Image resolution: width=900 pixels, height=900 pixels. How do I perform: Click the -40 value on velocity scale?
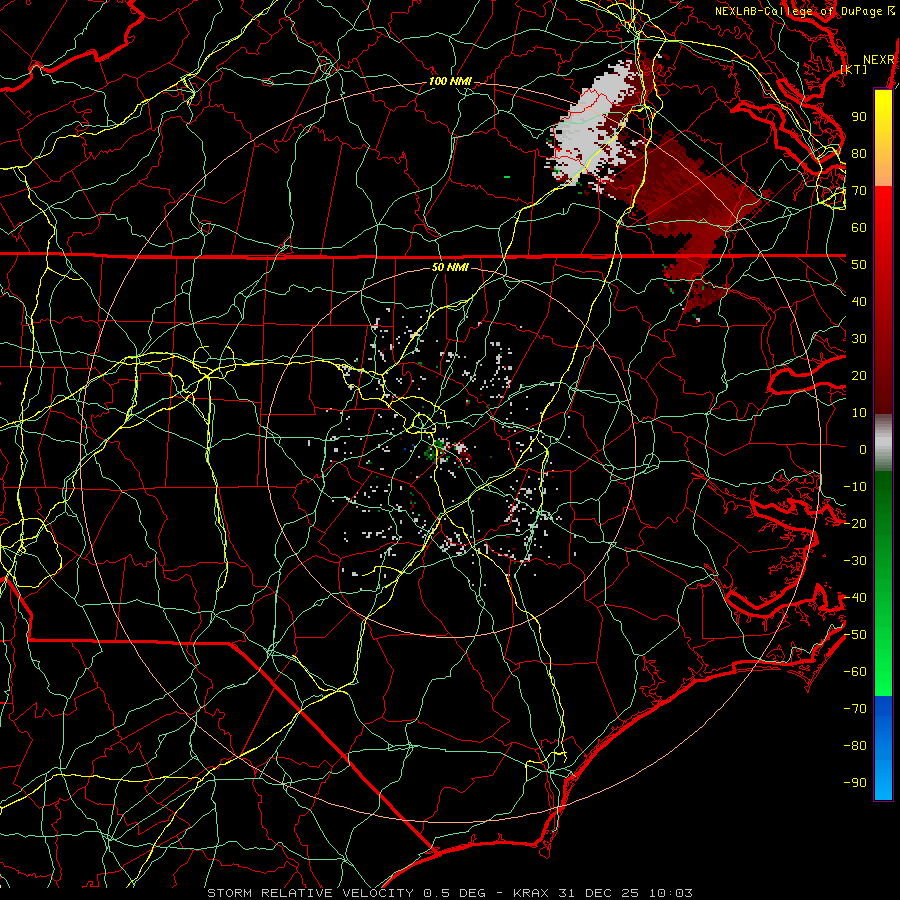pyautogui.click(x=855, y=598)
